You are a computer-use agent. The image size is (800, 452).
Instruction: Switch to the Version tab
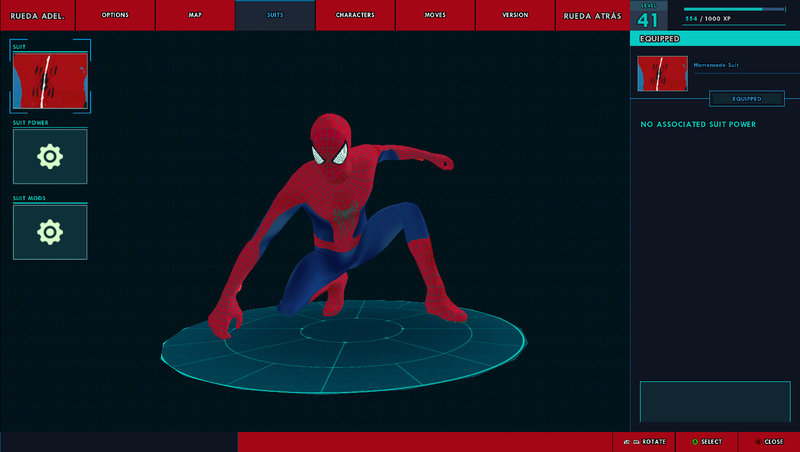tap(515, 15)
